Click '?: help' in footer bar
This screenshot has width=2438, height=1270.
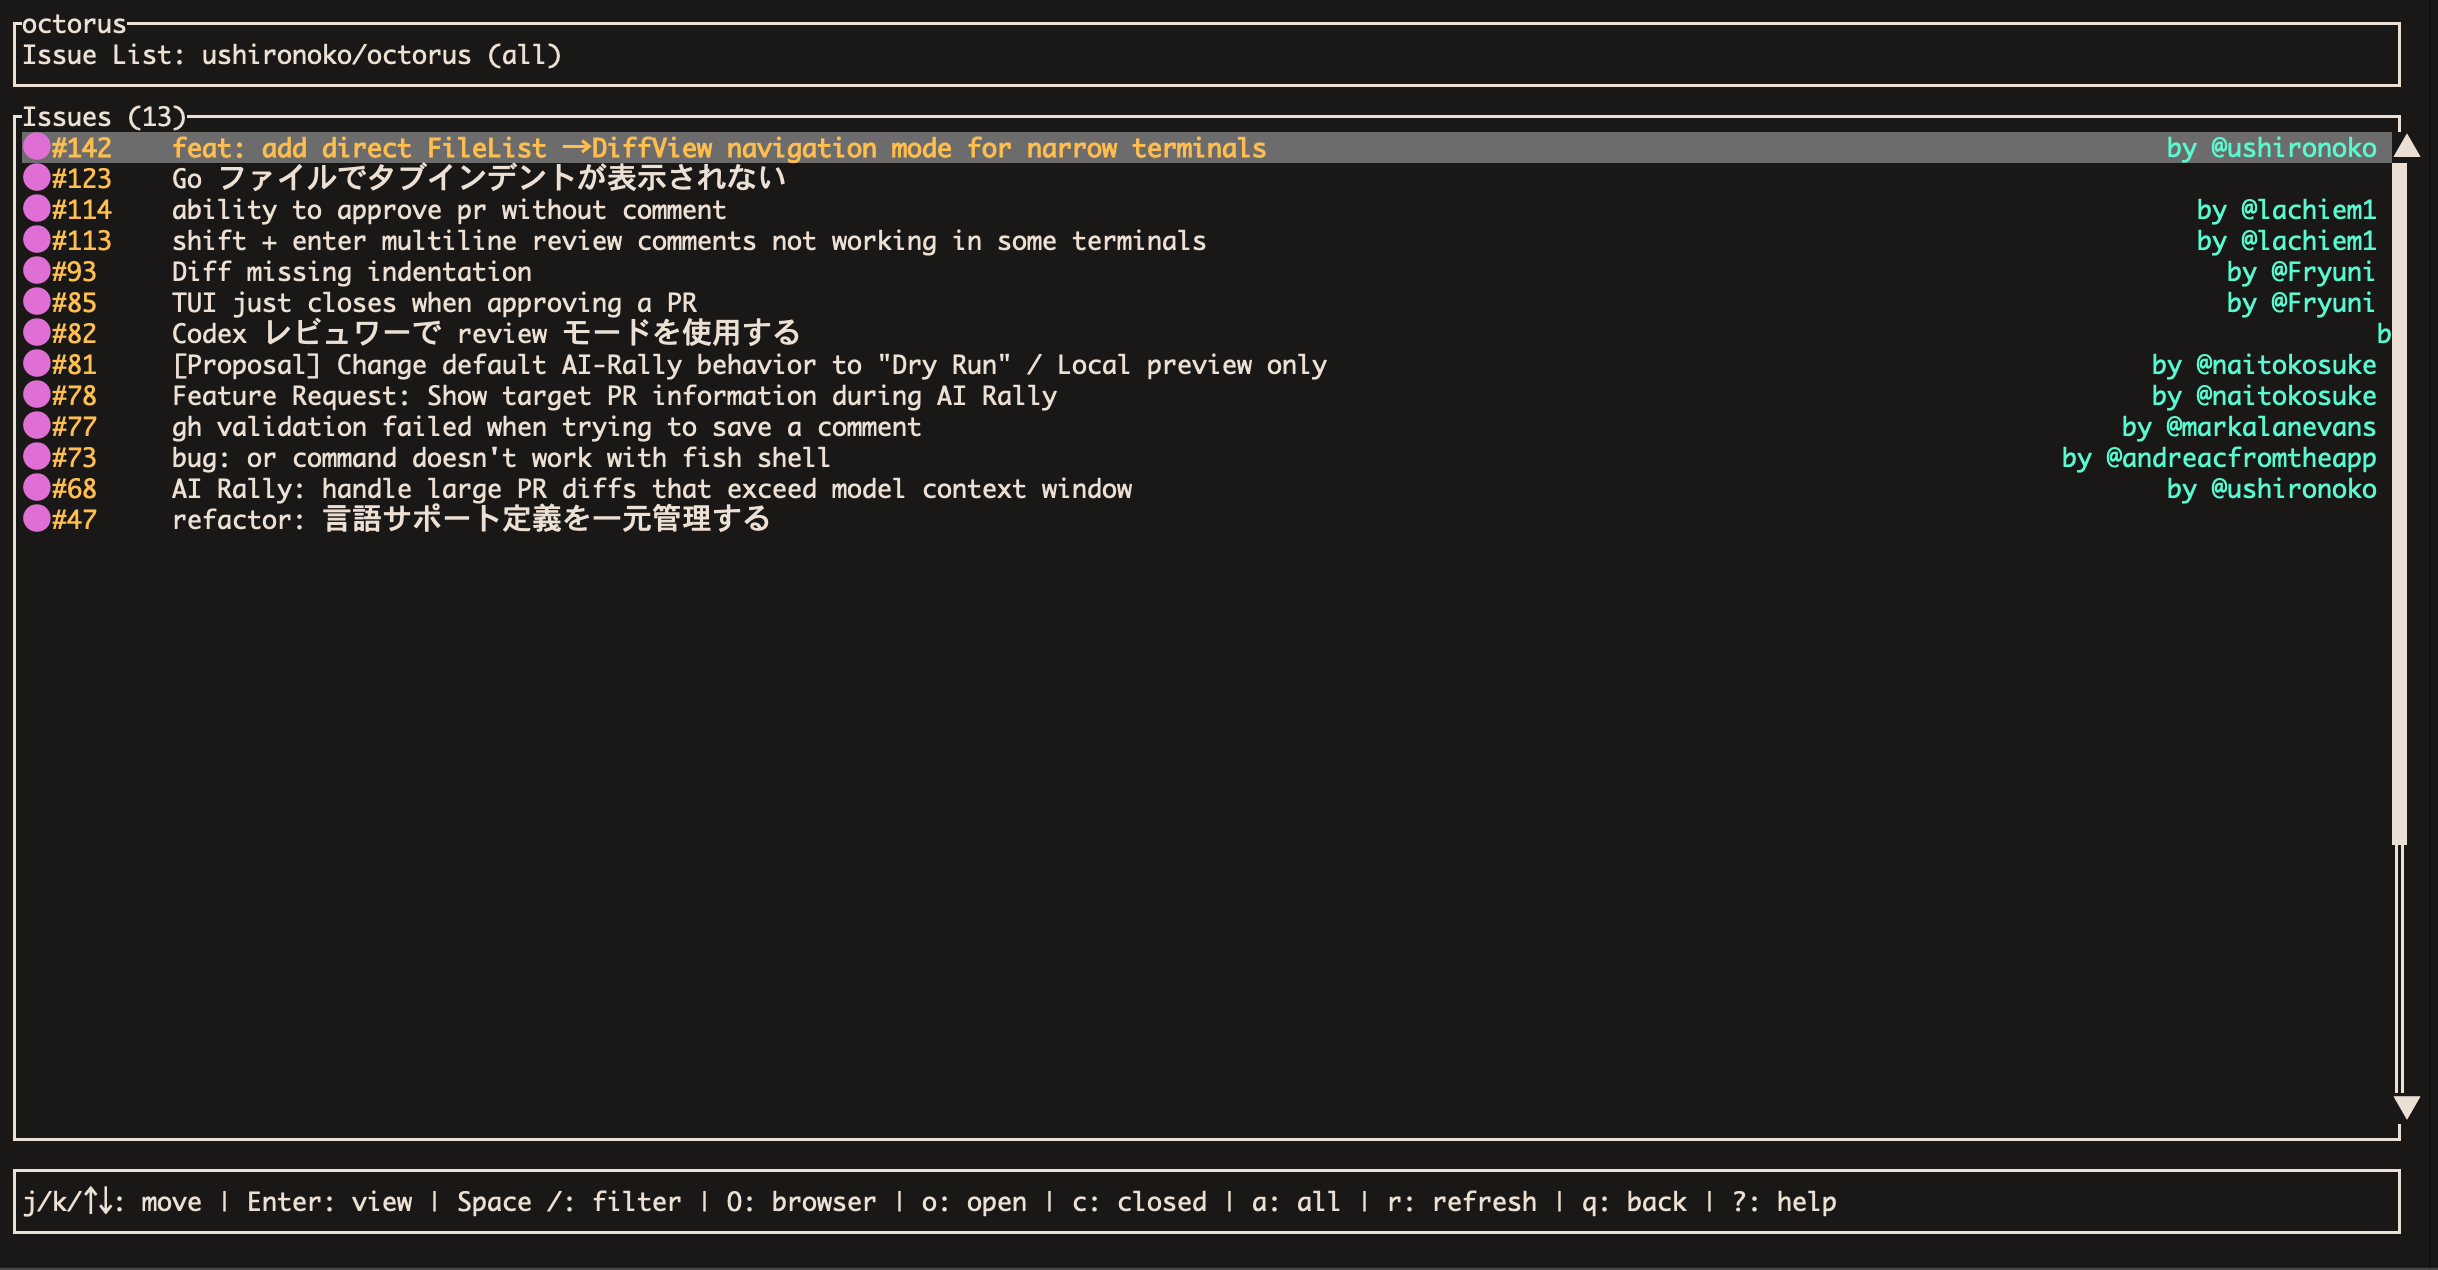[x=1784, y=1201]
